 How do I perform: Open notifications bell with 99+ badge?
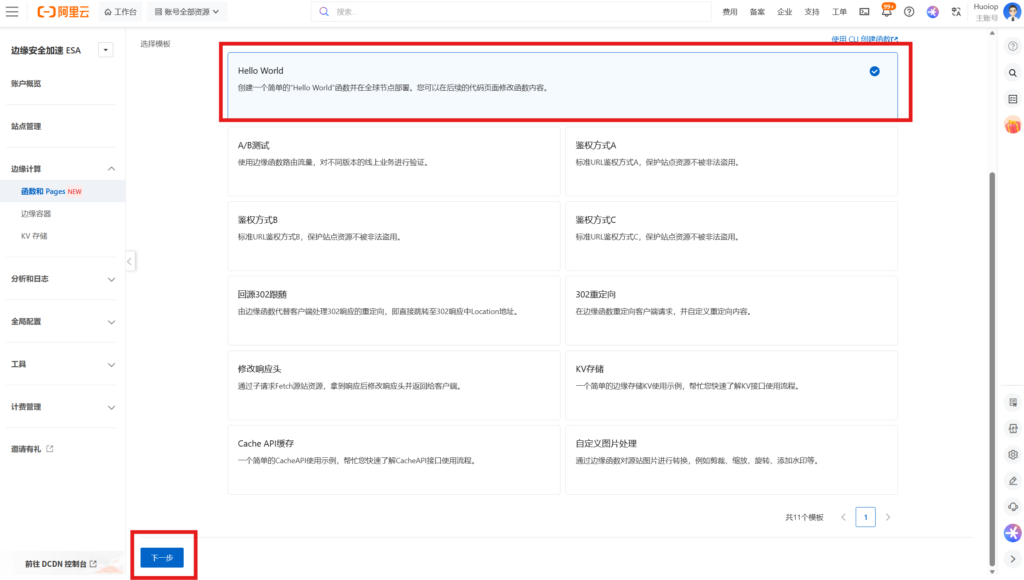[886, 11]
